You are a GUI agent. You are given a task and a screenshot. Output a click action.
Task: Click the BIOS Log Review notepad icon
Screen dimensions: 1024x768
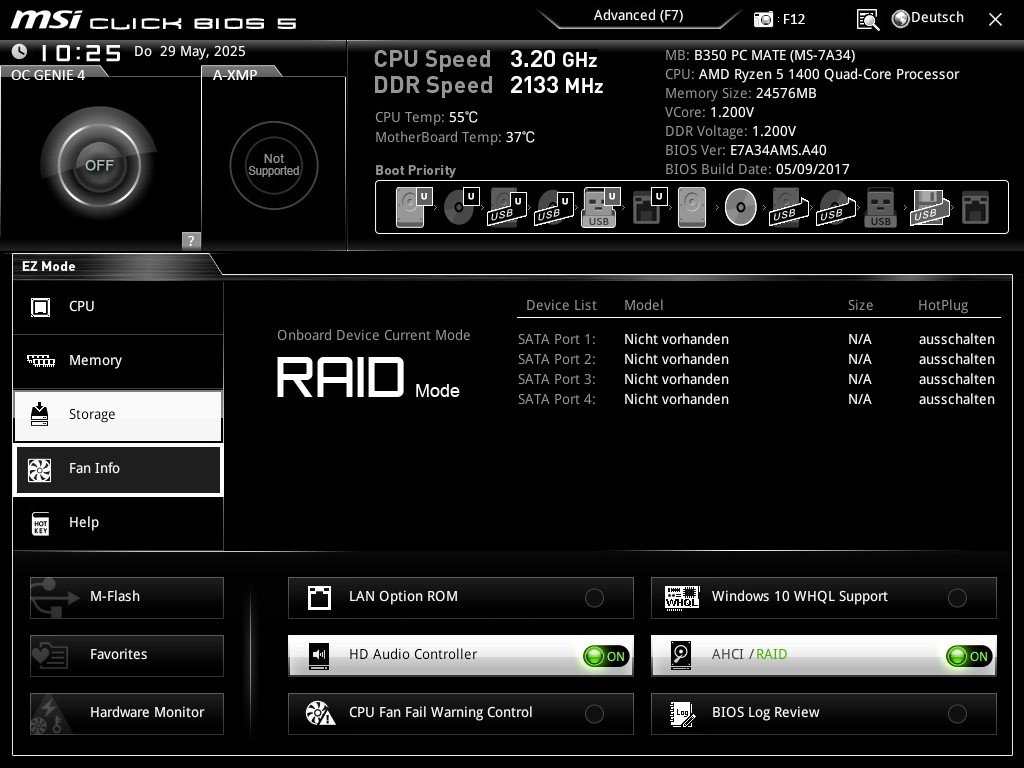(x=682, y=714)
